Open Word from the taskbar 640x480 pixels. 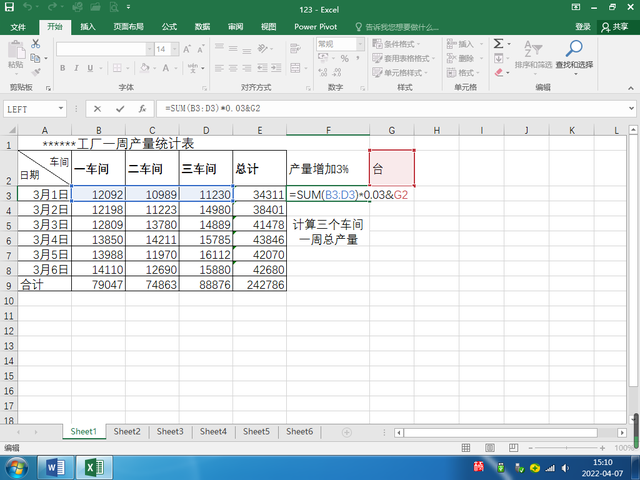tap(56, 467)
